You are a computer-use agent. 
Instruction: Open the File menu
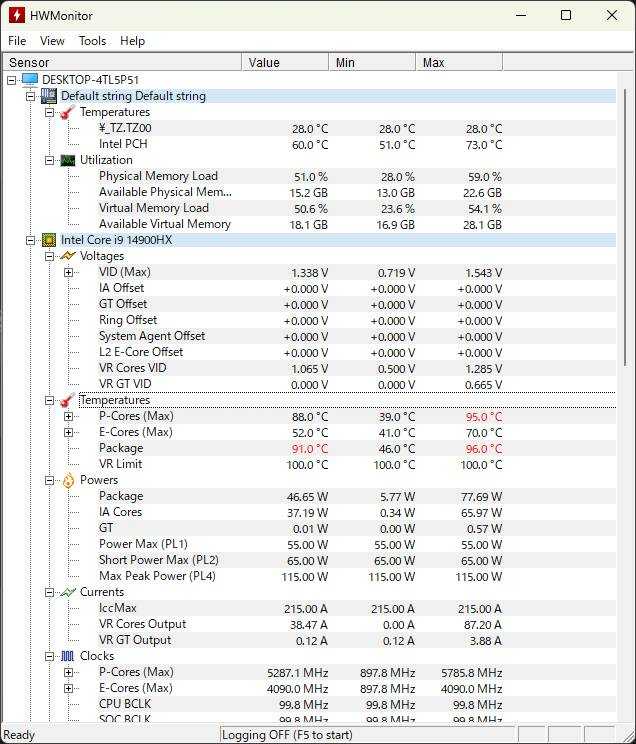[x=17, y=41]
